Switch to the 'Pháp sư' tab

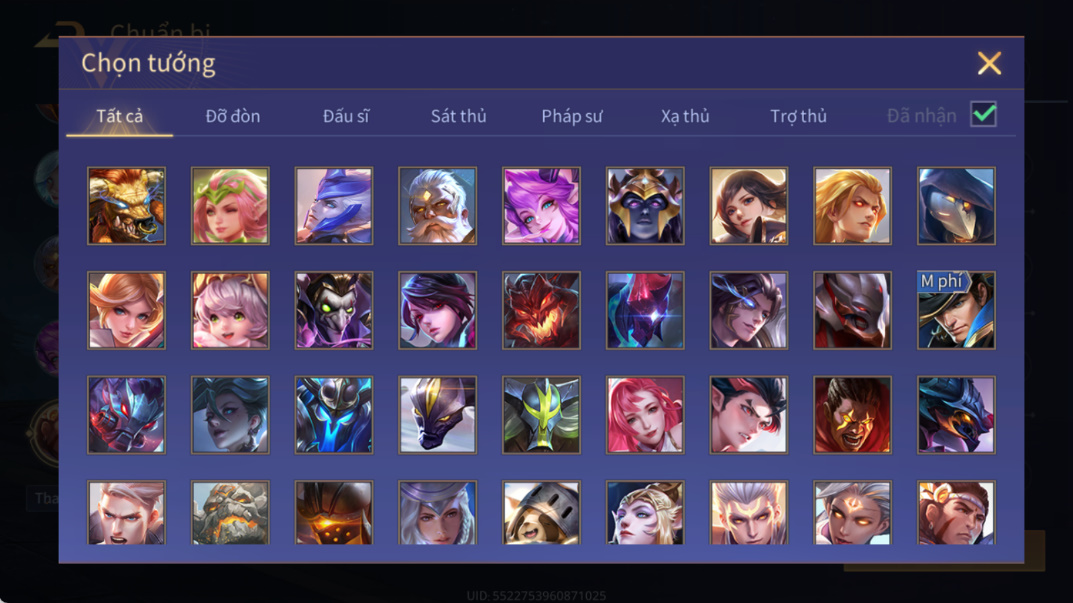click(572, 116)
